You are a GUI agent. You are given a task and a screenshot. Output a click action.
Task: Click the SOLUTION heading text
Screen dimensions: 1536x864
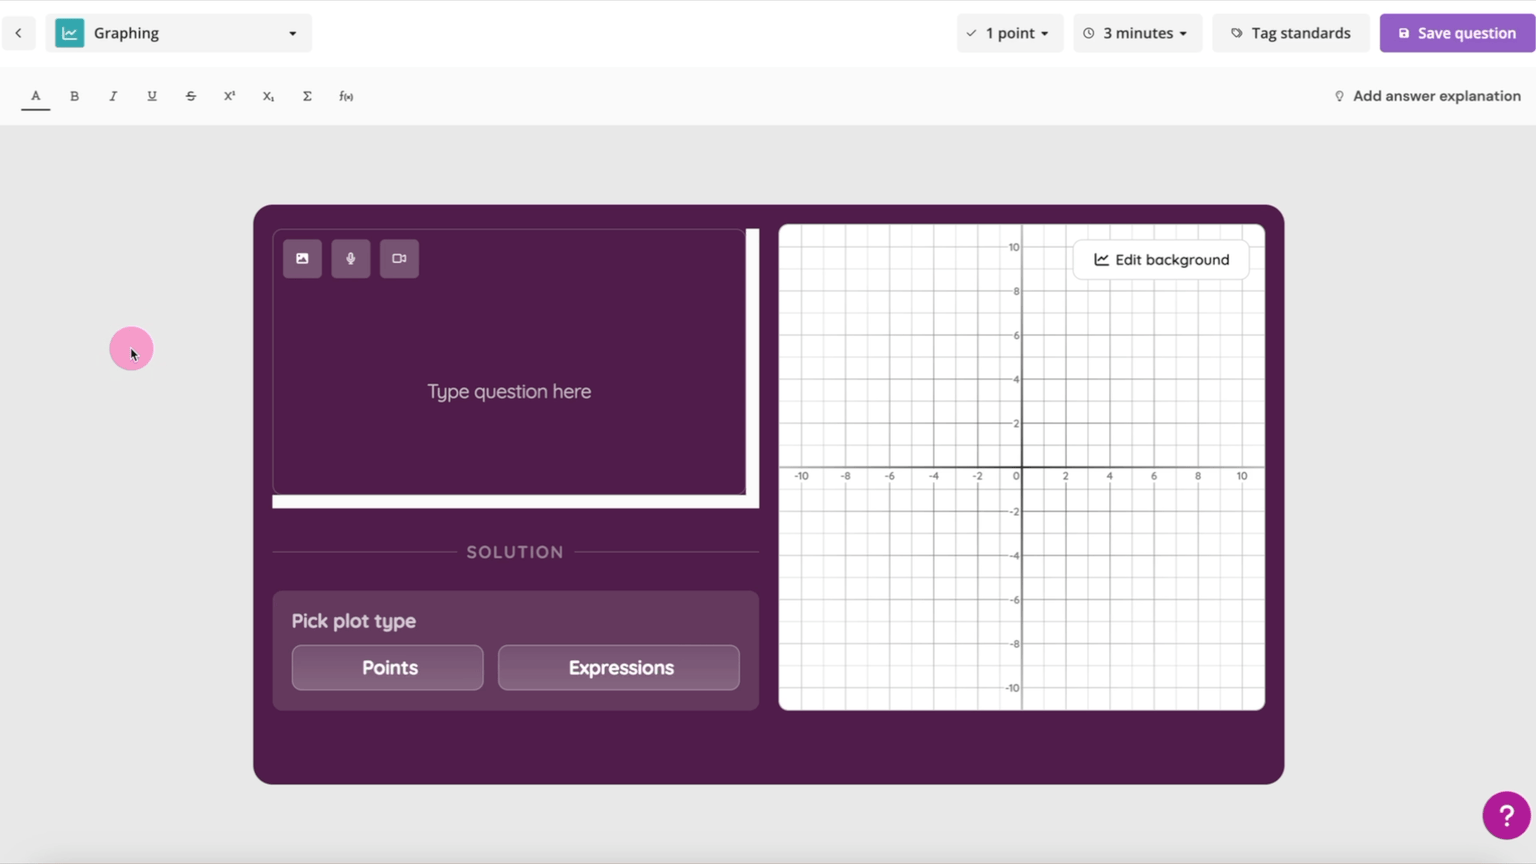[515, 552]
